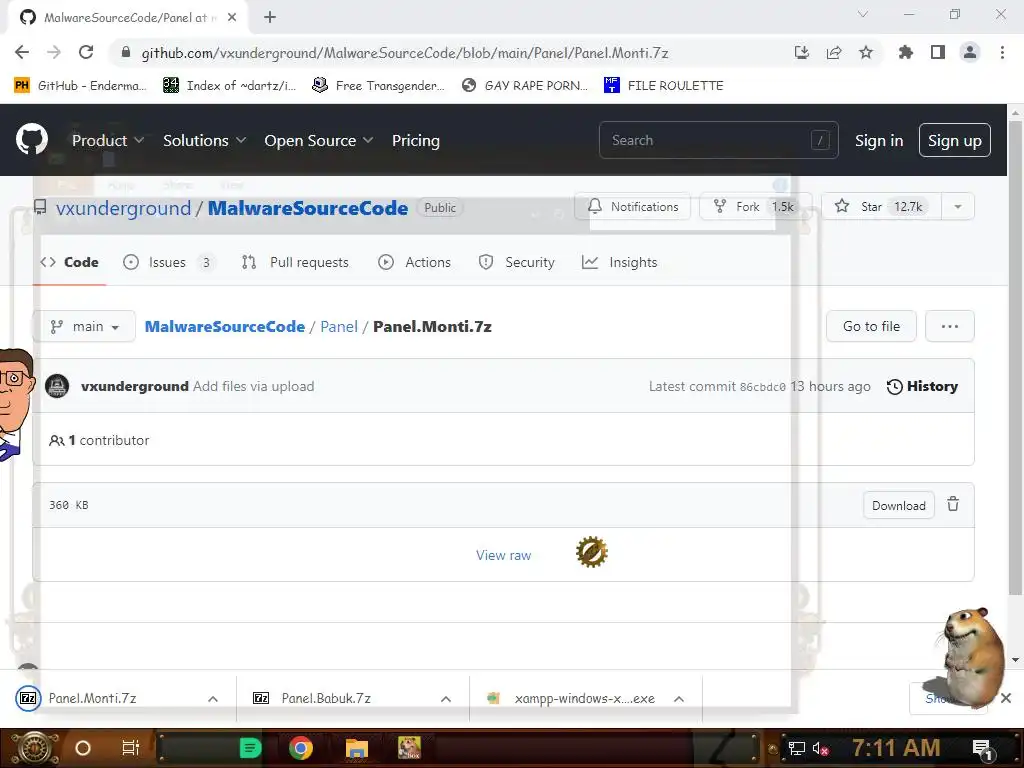The height and width of the screenshot is (768, 1024).
Task: Open the Issues tab
Action: coord(168,262)
